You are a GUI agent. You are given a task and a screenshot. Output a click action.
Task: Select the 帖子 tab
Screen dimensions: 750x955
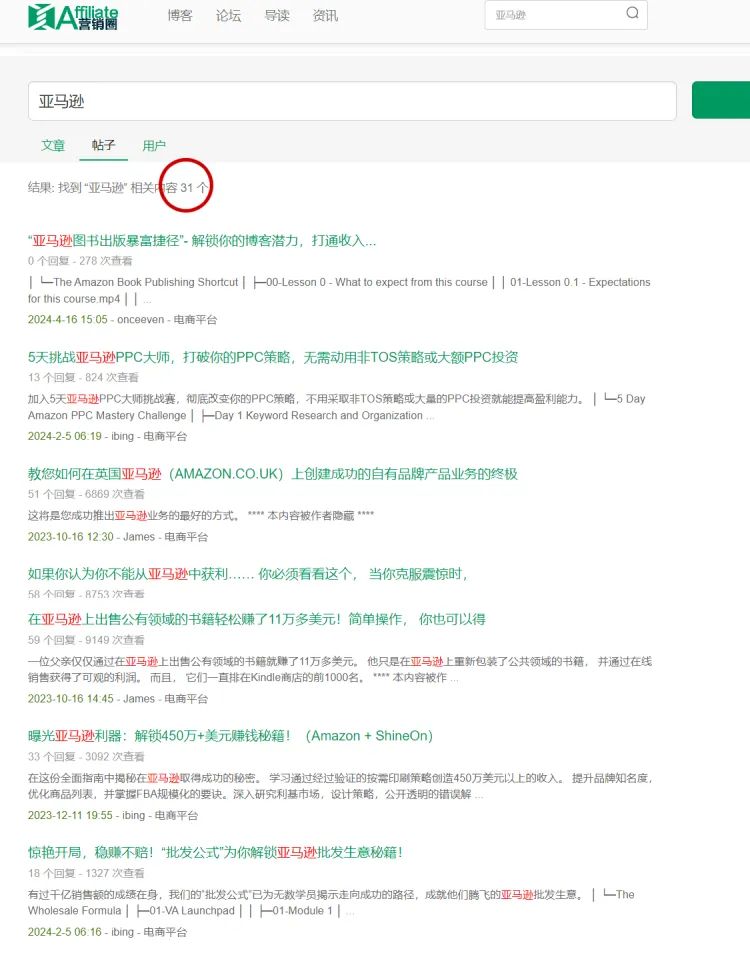104,145
